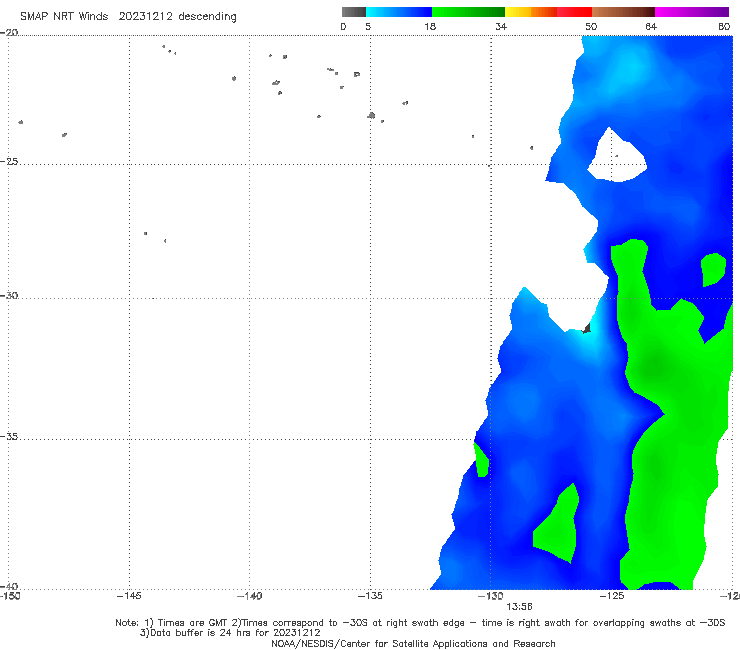740x650 pixels.
Task: Click the 'SMAP NRT Winds 20231212 descending' title
Action: point(128,16)
